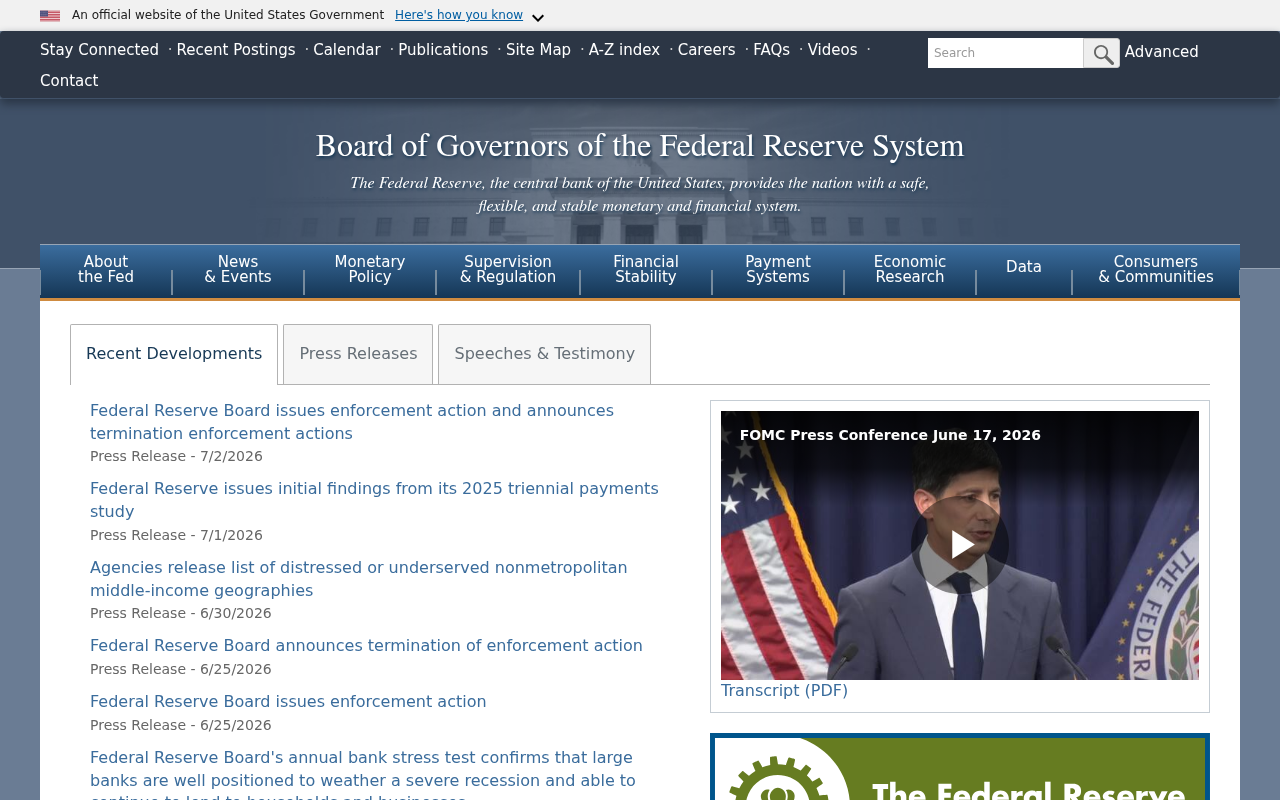
Task: Switch to the Press Releases tab
Action: pyautogui.click(x=358, y=354)
